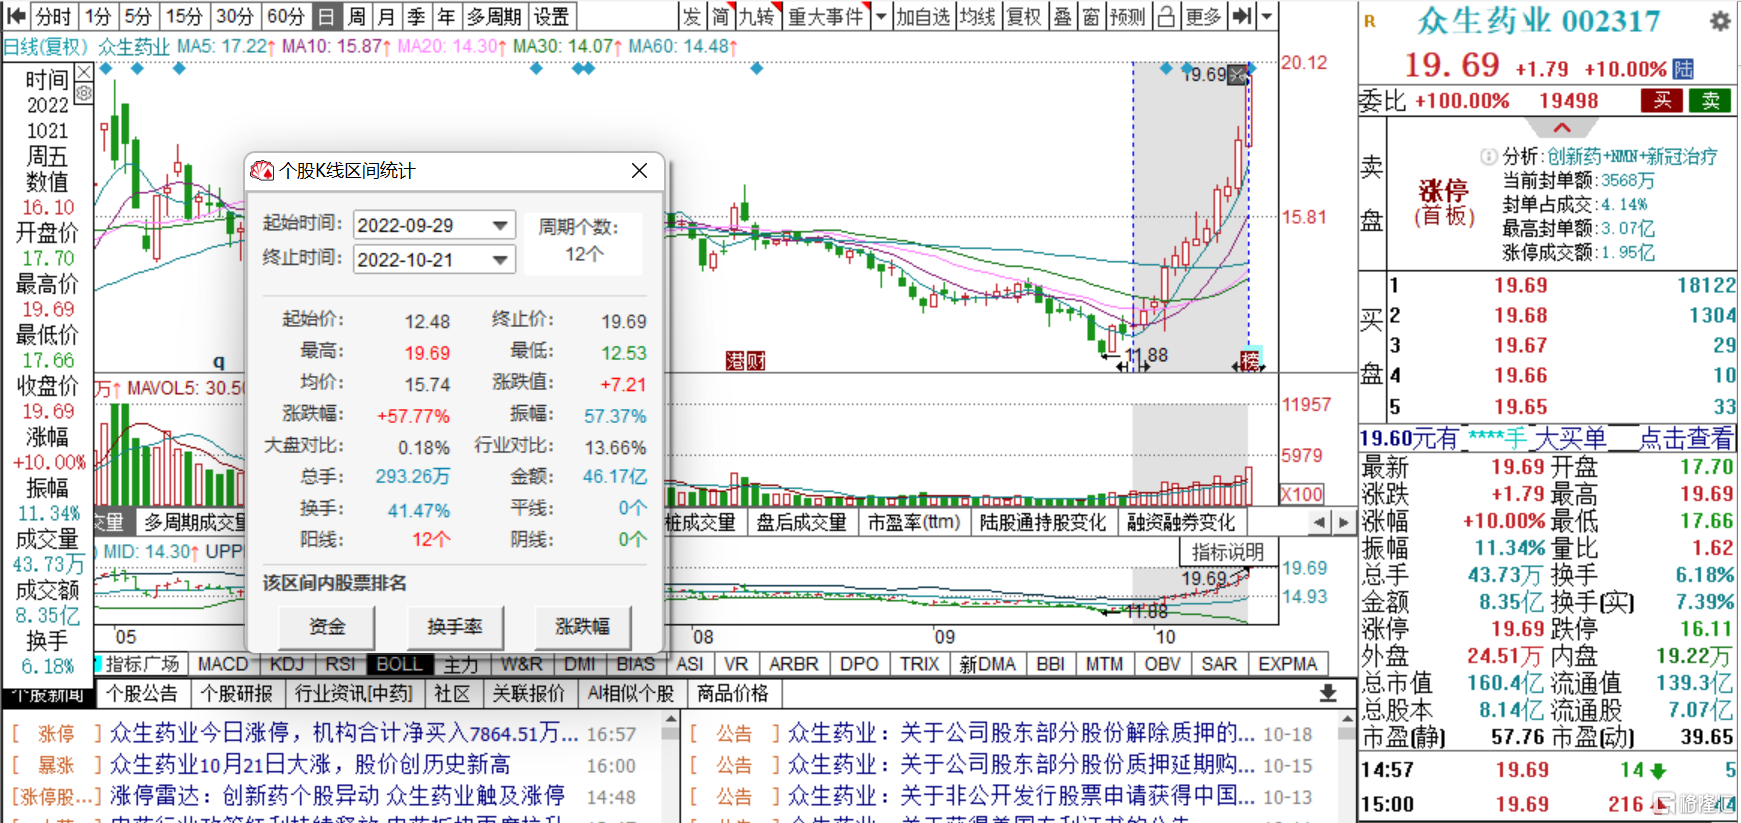Click the 涨跌幅 ranking button
Screen dimensions: 1741x823
coord(583,627)
